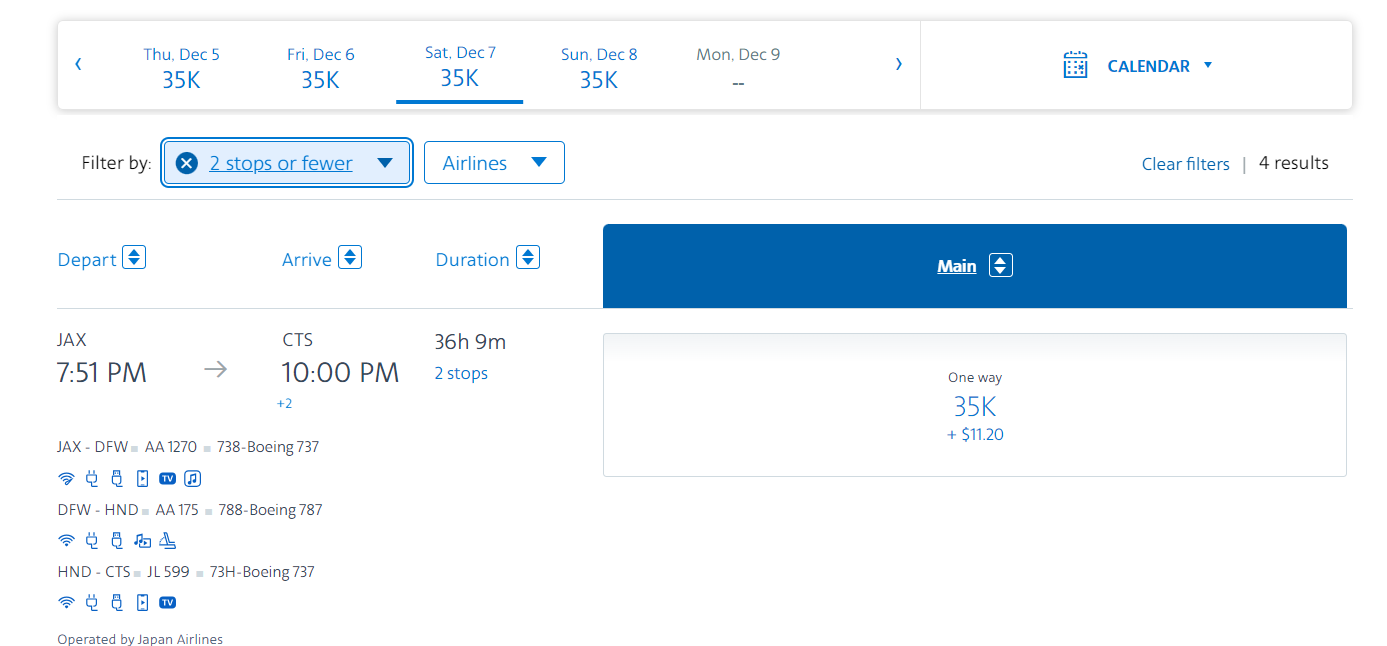Screen dimensions: 1387x646
Task: Remove the 2 stops or fewer filter
Action: coord(186,162)
